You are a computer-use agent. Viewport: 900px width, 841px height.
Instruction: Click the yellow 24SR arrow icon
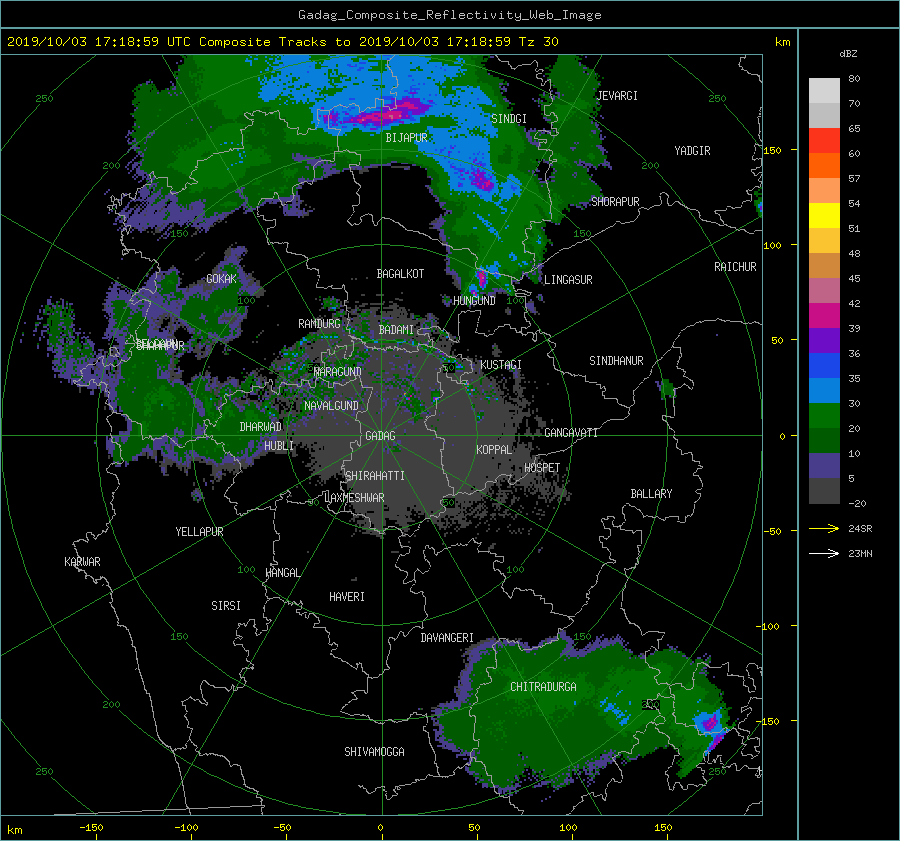(x=824, y=528)
